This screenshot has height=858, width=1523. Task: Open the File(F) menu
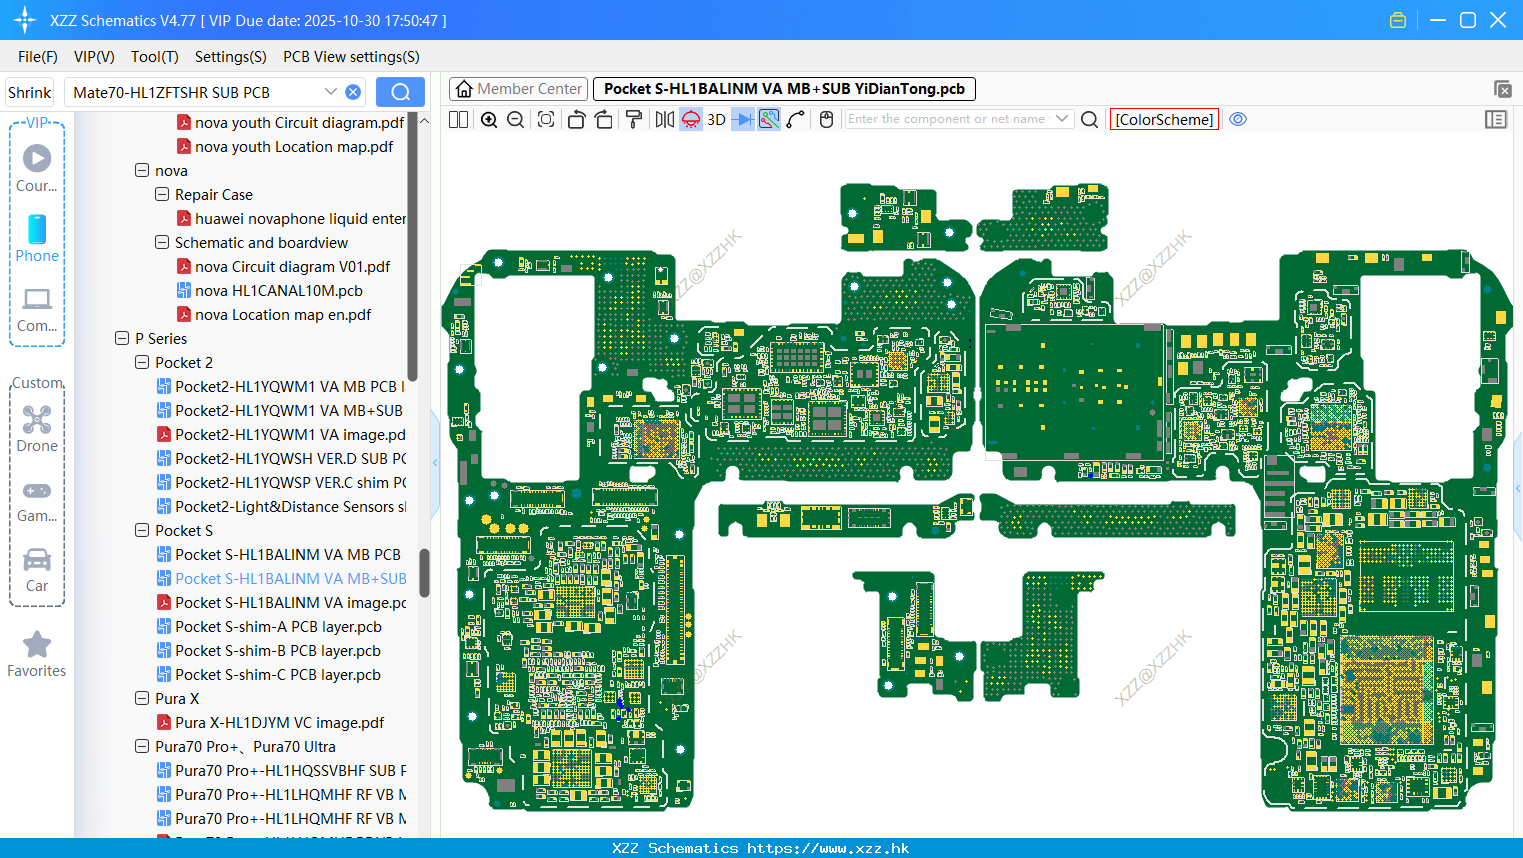(x=38, y=57)
